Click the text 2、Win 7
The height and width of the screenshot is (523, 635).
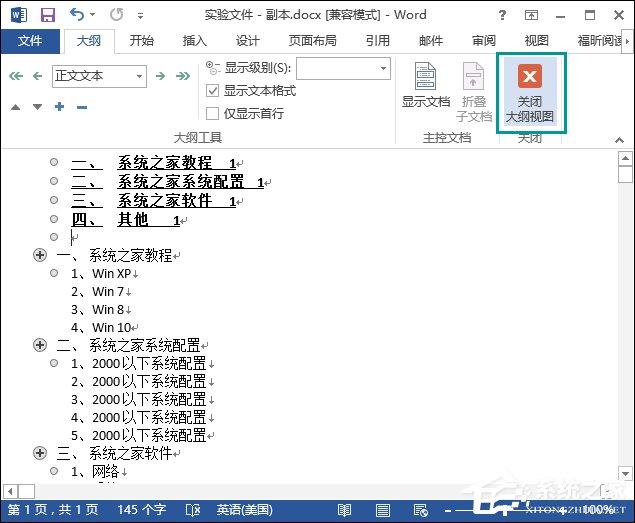coord(98,291)
